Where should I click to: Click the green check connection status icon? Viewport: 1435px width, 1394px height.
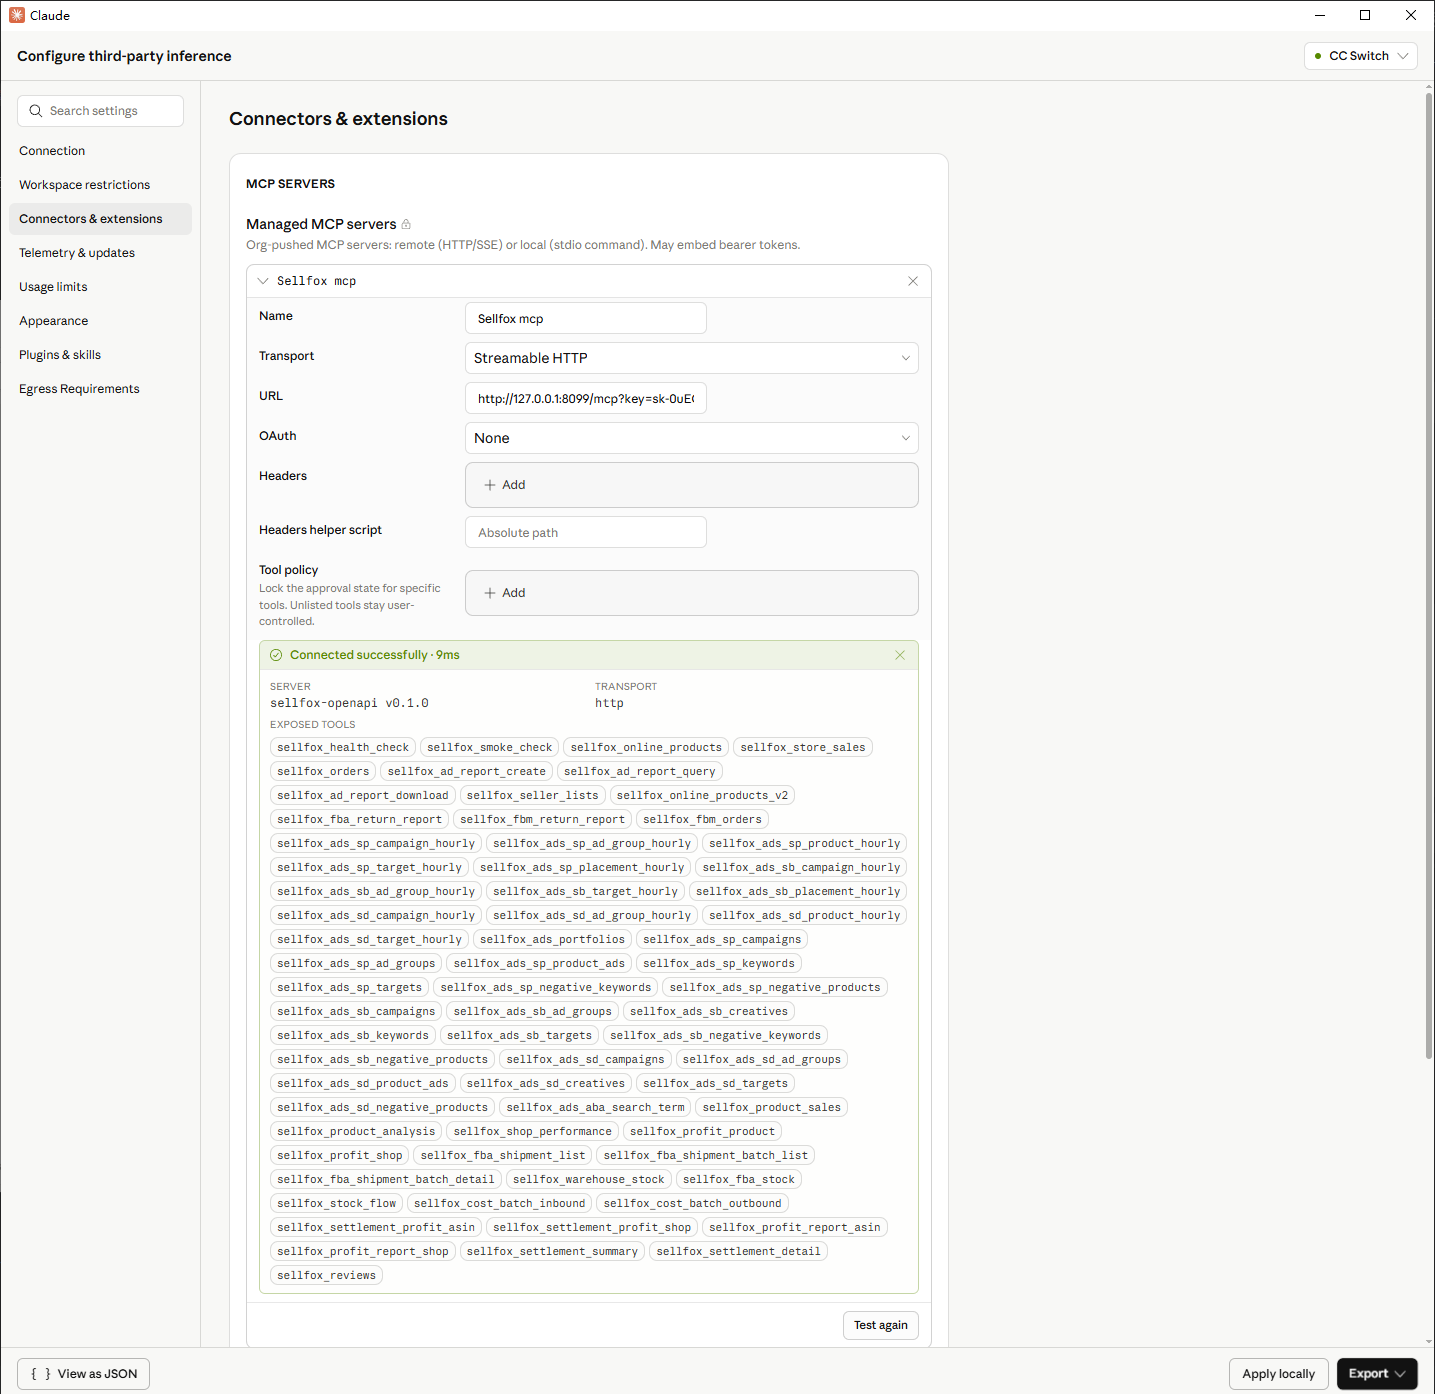(x=276, y=655)
